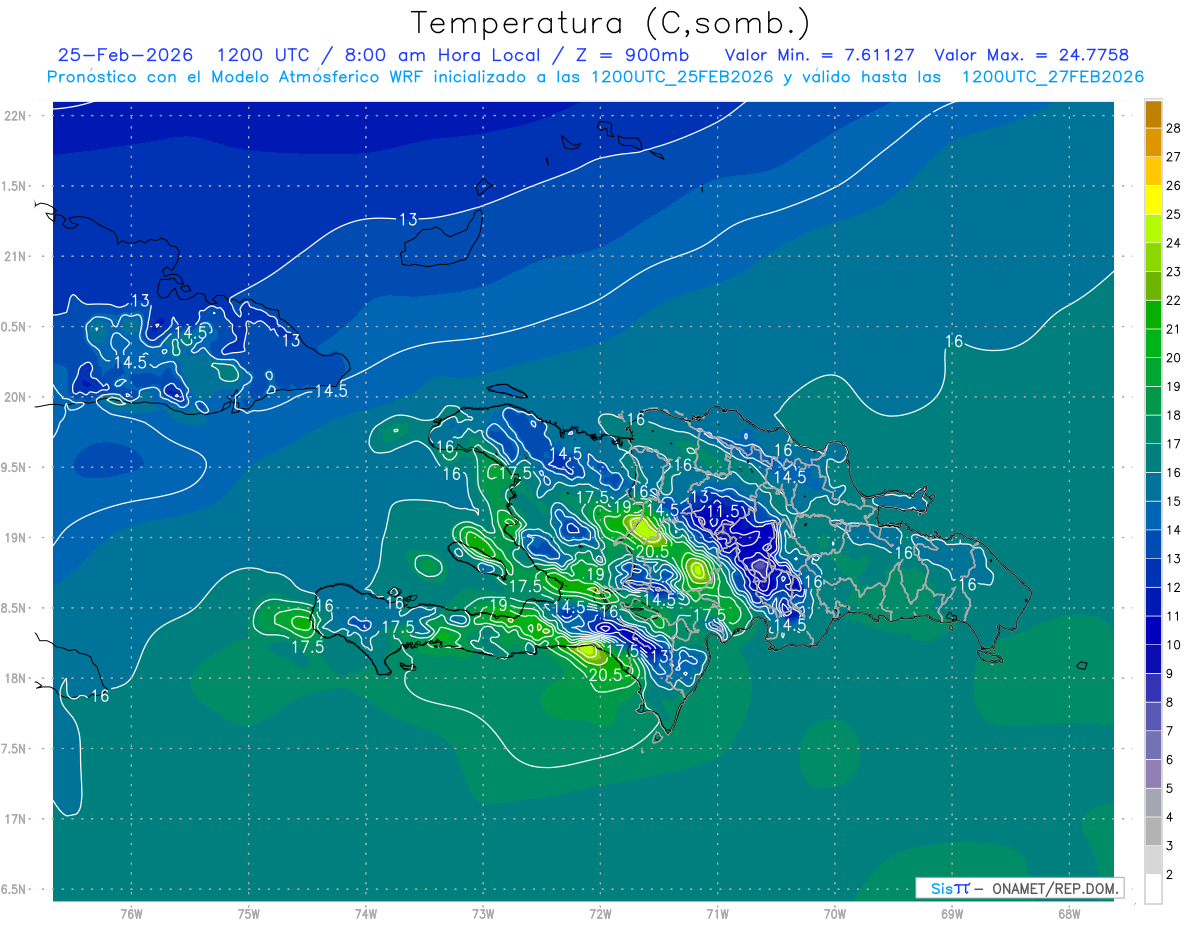Select the legend value "2"
Image resolution: width=1200 pixels, height=927 pixels.
pos(1171,875)
